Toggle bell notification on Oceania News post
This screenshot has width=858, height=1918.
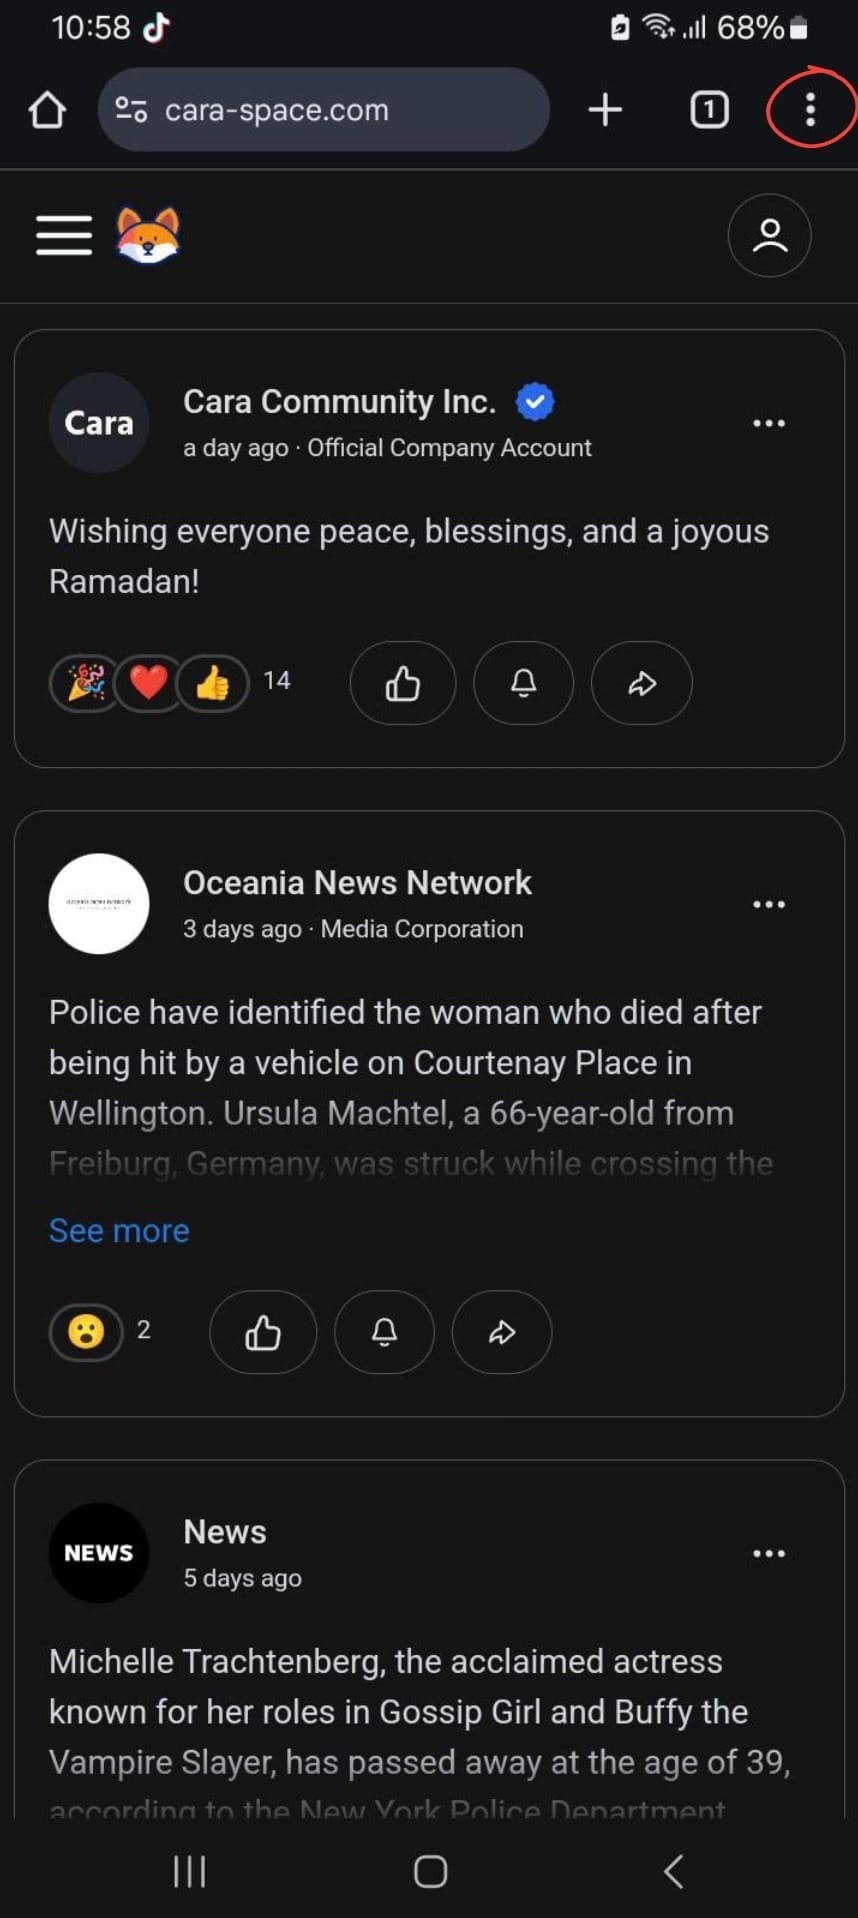tap(384, 1332)
